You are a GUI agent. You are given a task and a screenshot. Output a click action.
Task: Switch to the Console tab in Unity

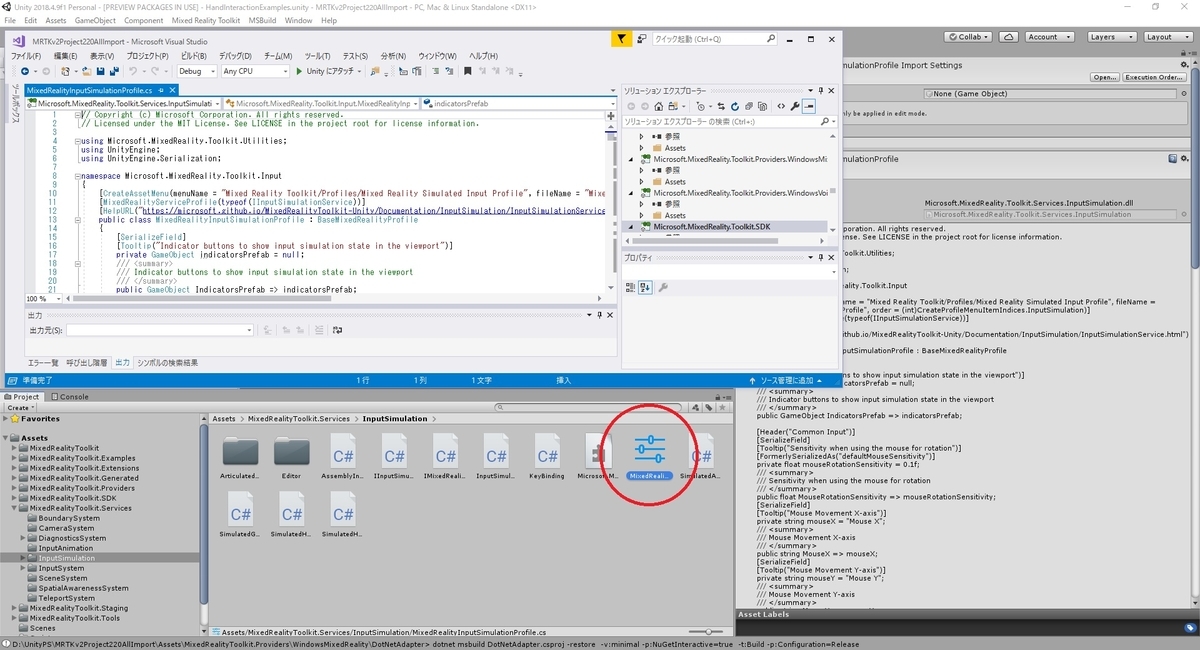69,396
